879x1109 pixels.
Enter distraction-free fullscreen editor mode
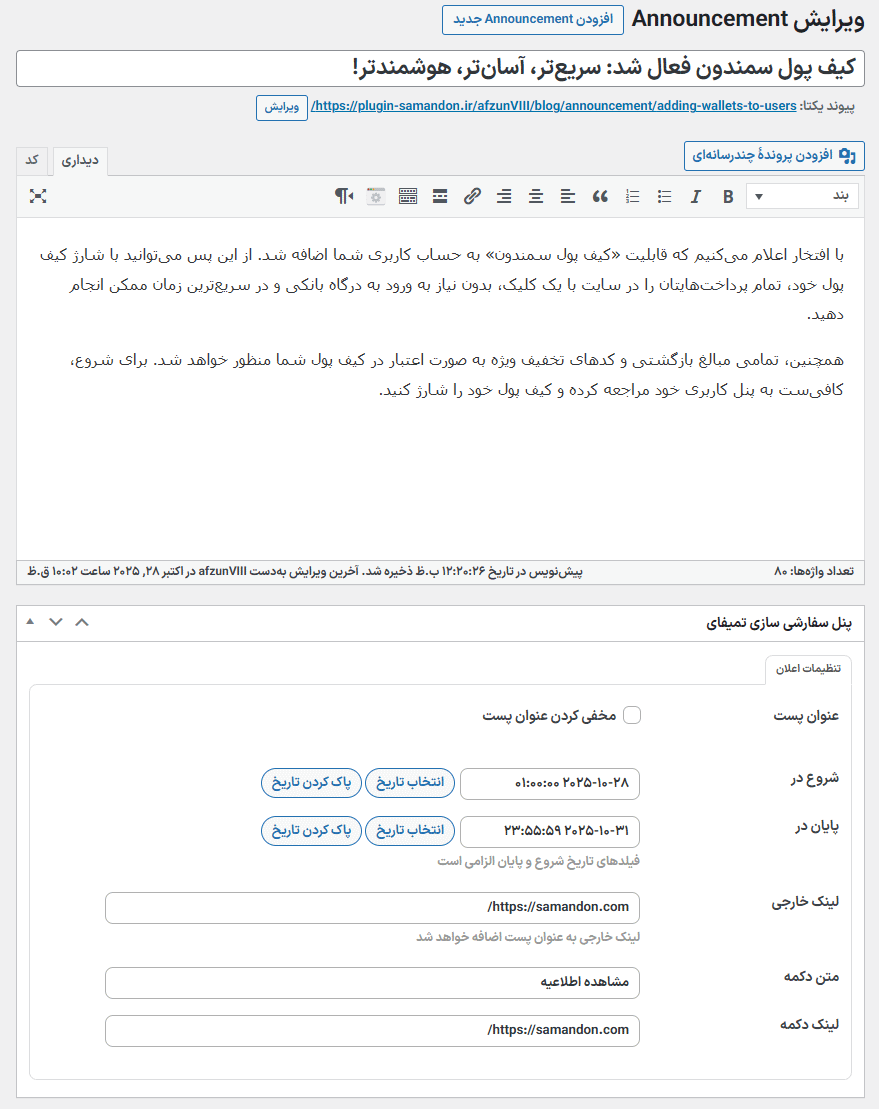click(x=38, y=196)
